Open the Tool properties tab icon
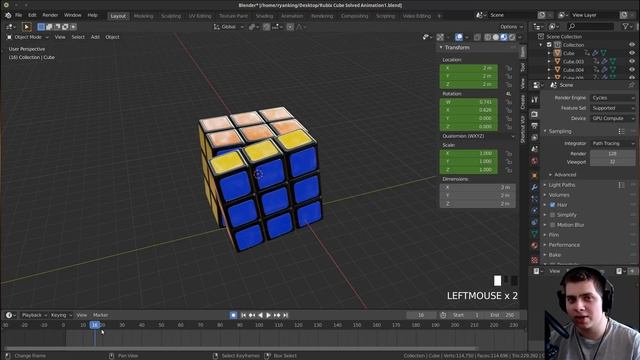Viewport: 640px width, 360px height. coord(534,100)
